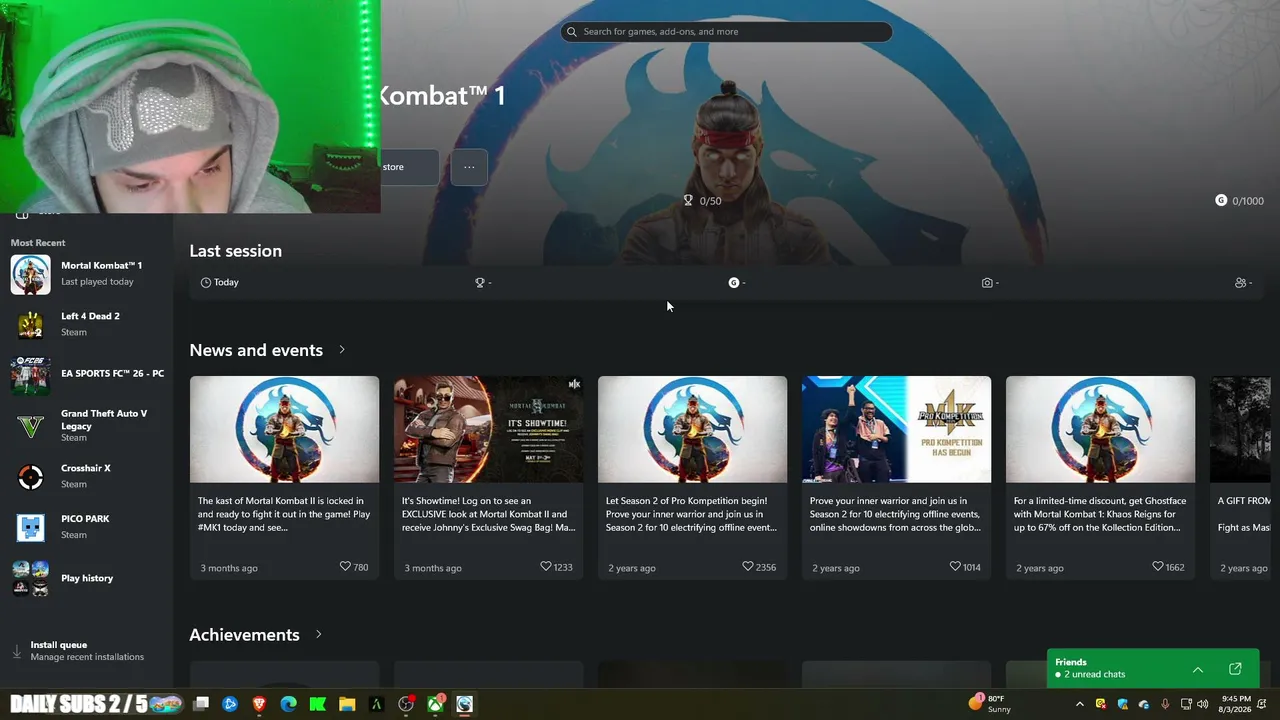Open Achievements heading link
The width and height of the screenshot is (1280, 720).
(245, 635)
